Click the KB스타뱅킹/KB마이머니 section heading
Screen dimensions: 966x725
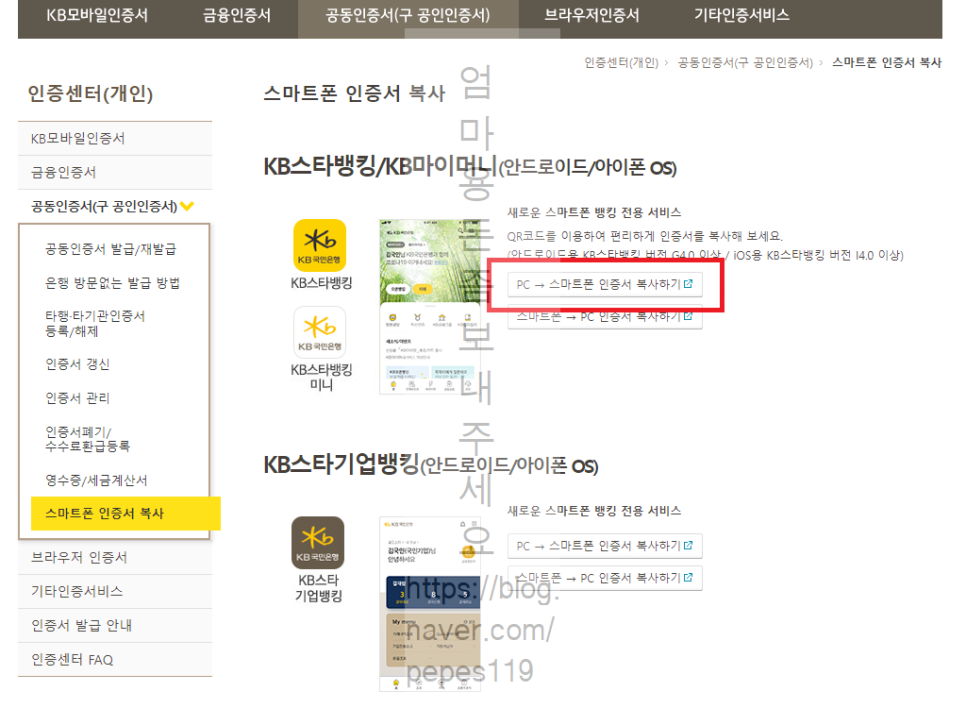tap(469, 166)
